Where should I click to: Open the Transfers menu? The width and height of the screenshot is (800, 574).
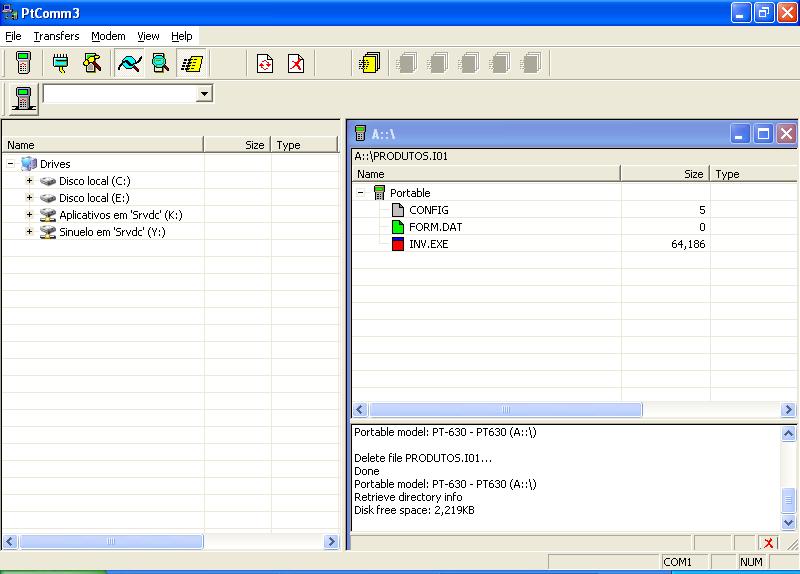[56, 36]
